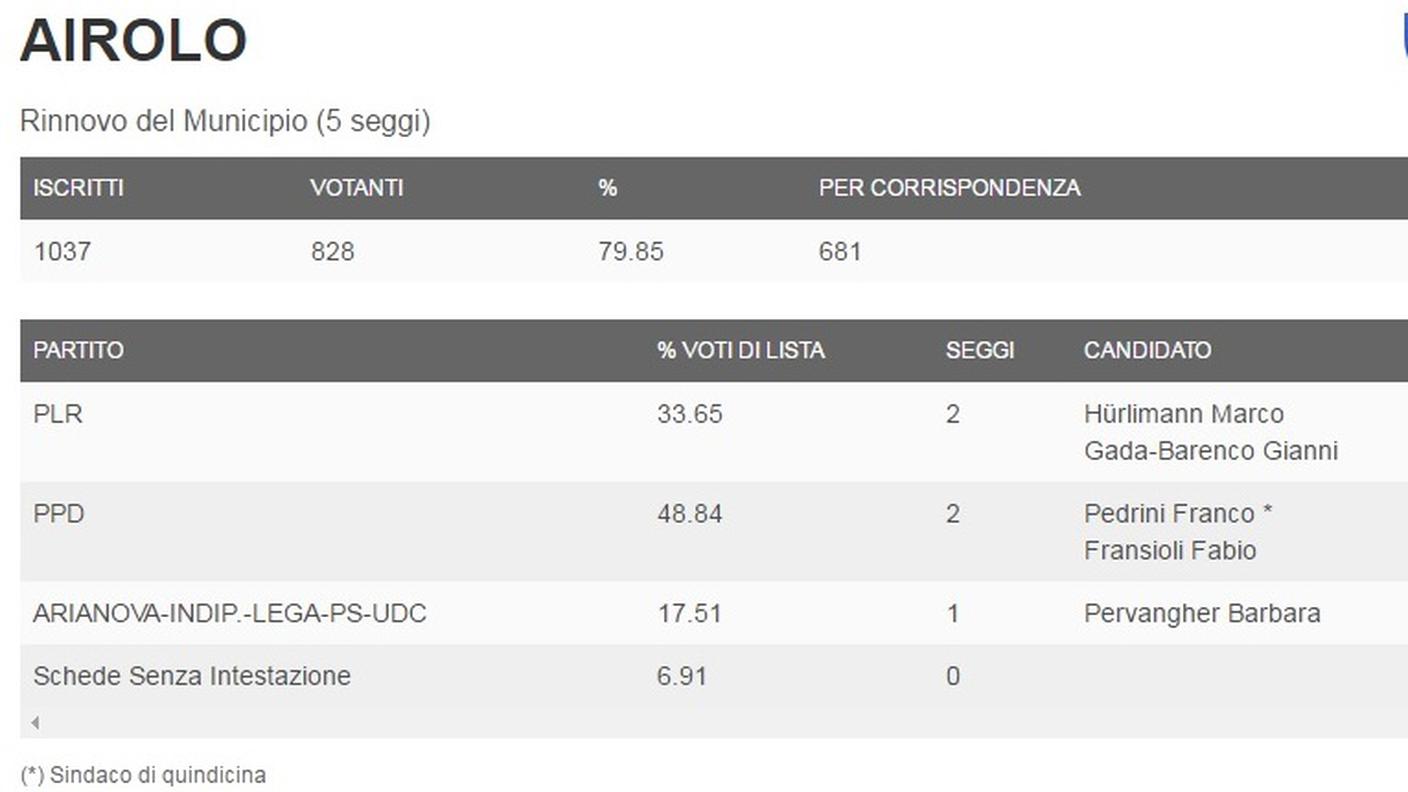
Task: Select the Schede Senza Intestazione row
Action: (x=714, y=676)
